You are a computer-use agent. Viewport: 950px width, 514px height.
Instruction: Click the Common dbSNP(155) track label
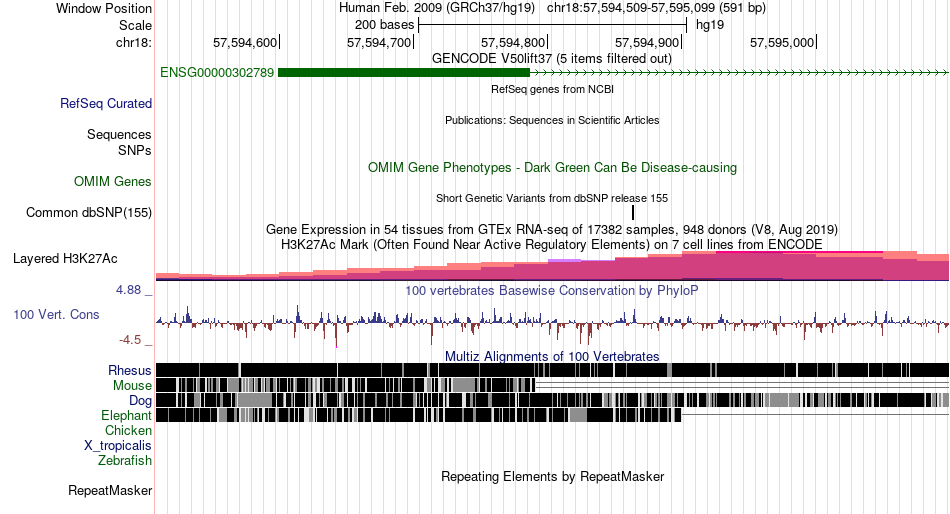click(x=89, y=213)
